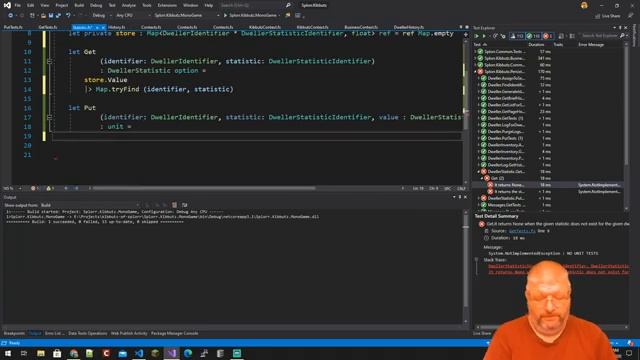640x360 pixels.
Task: Click the Live Share button
Action: tap(608, 16)
